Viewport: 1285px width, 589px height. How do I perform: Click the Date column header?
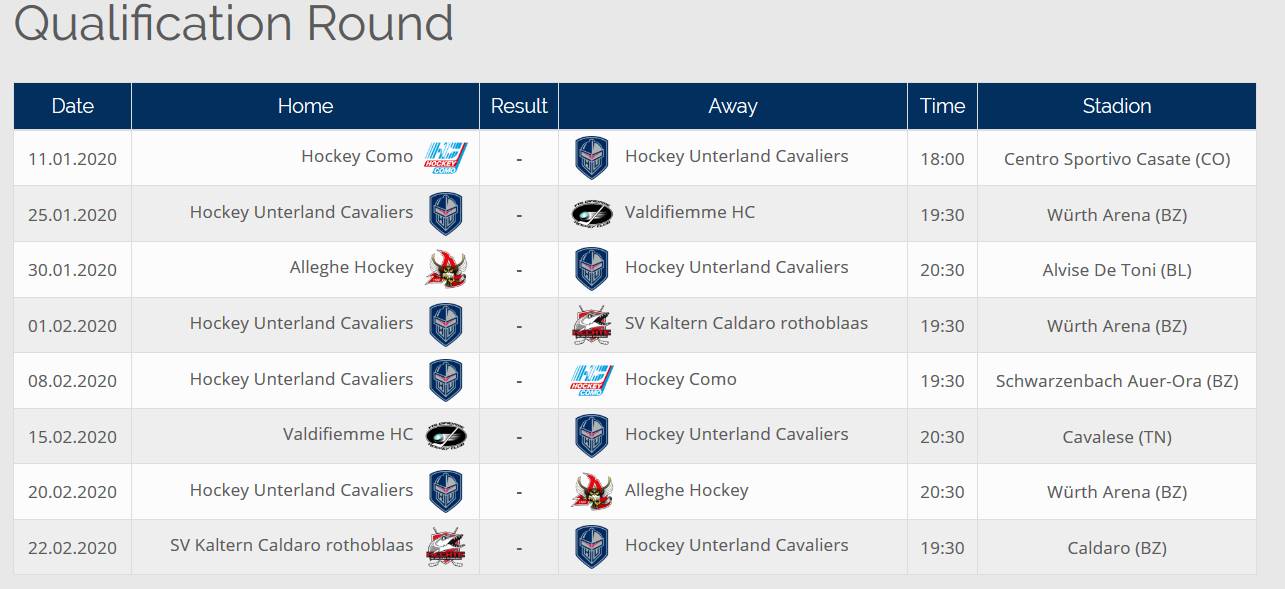point(72,106)
